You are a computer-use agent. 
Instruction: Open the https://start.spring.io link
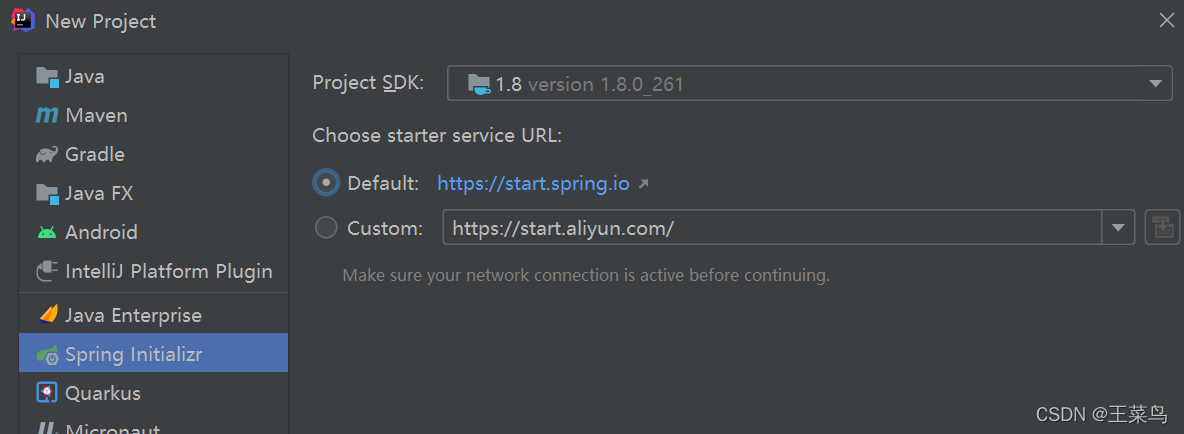tap(533, 183)
